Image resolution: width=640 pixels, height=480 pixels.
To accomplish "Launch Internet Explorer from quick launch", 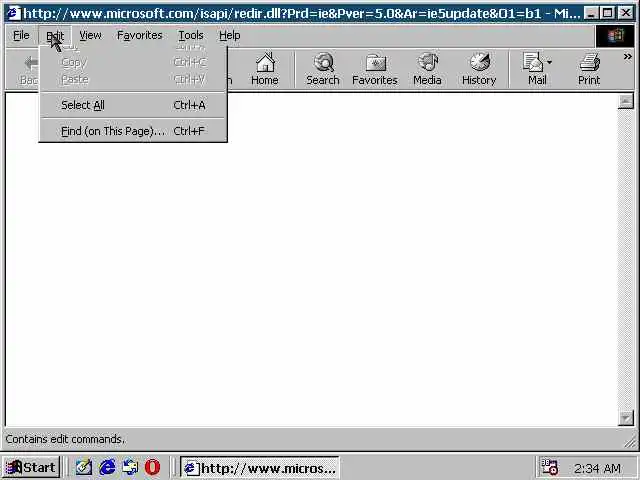I will [x=107, y=467].
